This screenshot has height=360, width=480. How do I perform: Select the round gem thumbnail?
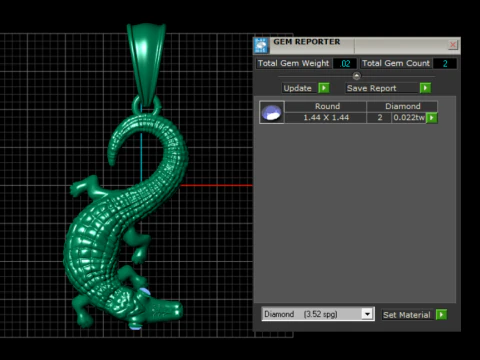coord(272,112)
